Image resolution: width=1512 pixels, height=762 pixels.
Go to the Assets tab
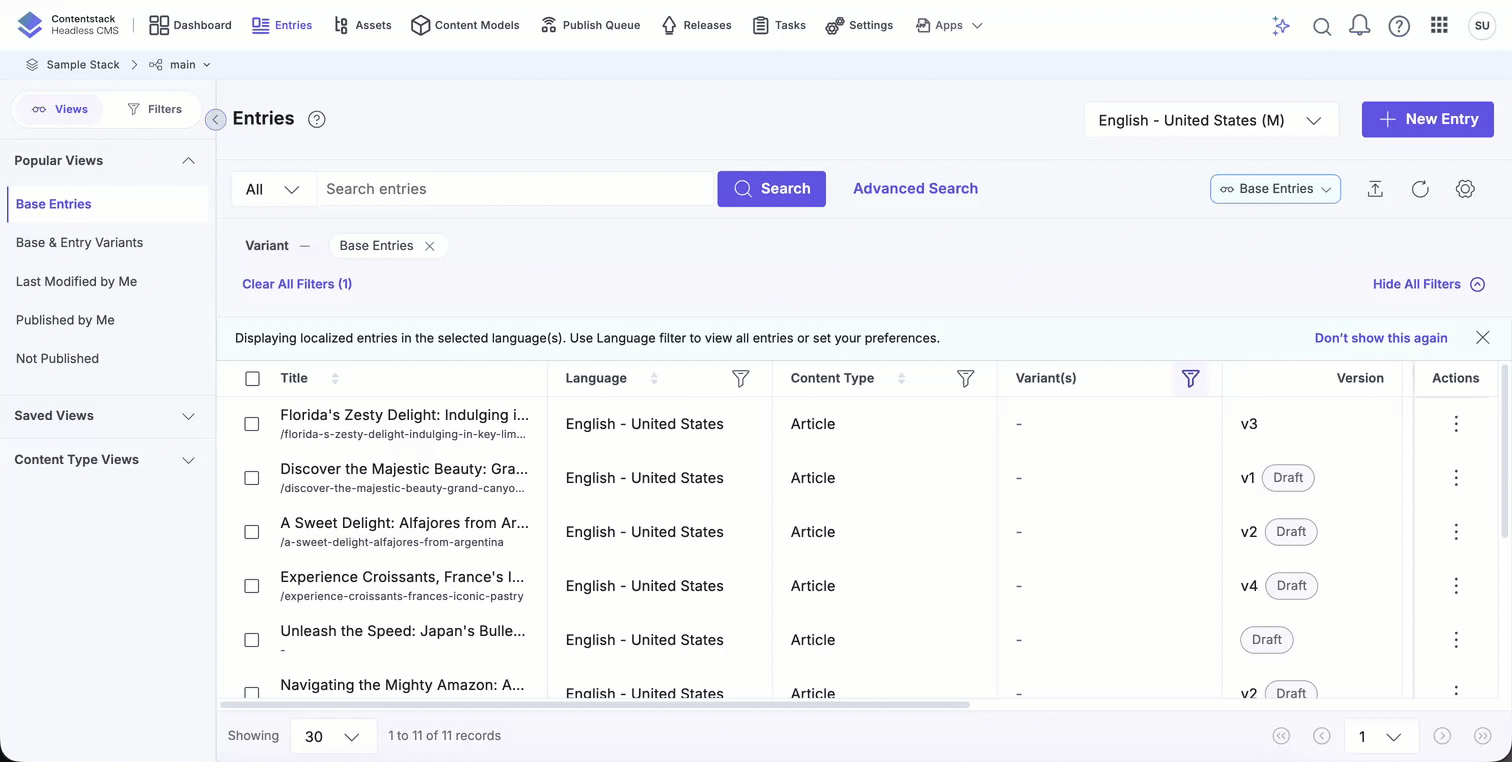[x=362, y=25]
